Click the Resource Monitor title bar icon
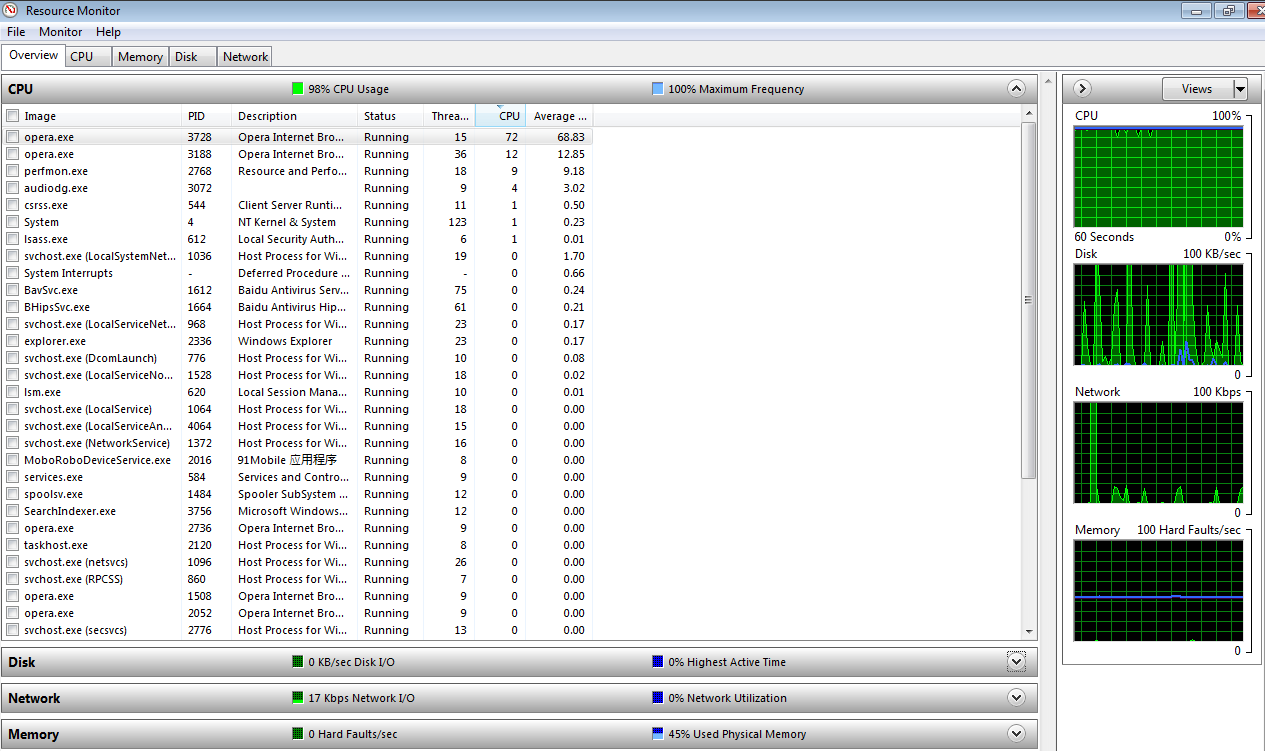This screenshot has width=1265, height=751. point(11,11)
